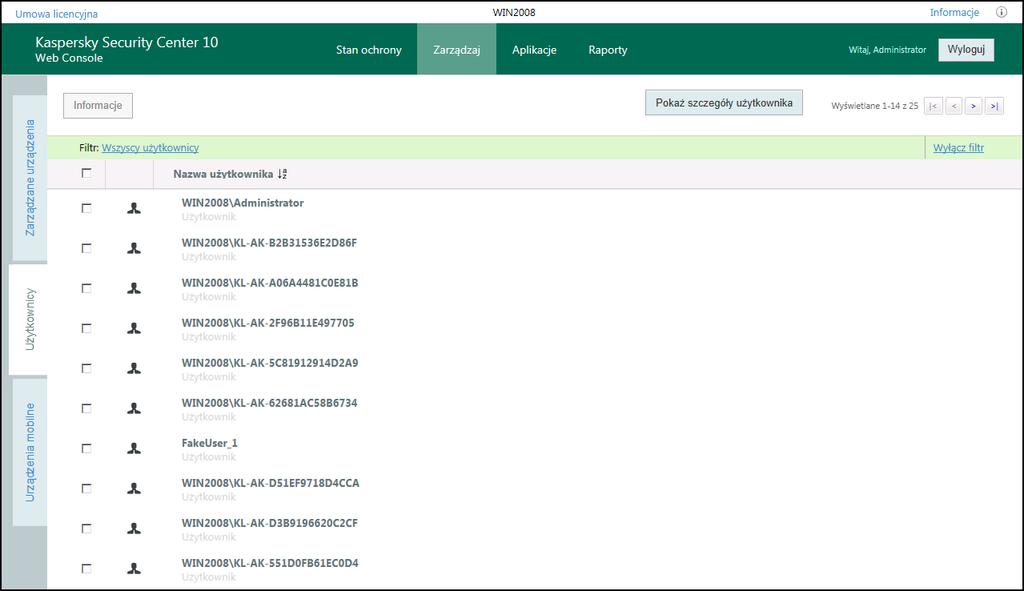This screenshot has width=1024, height=591.
Task: Click the sort A-Z icon in the header
Action: pos(282,174)
